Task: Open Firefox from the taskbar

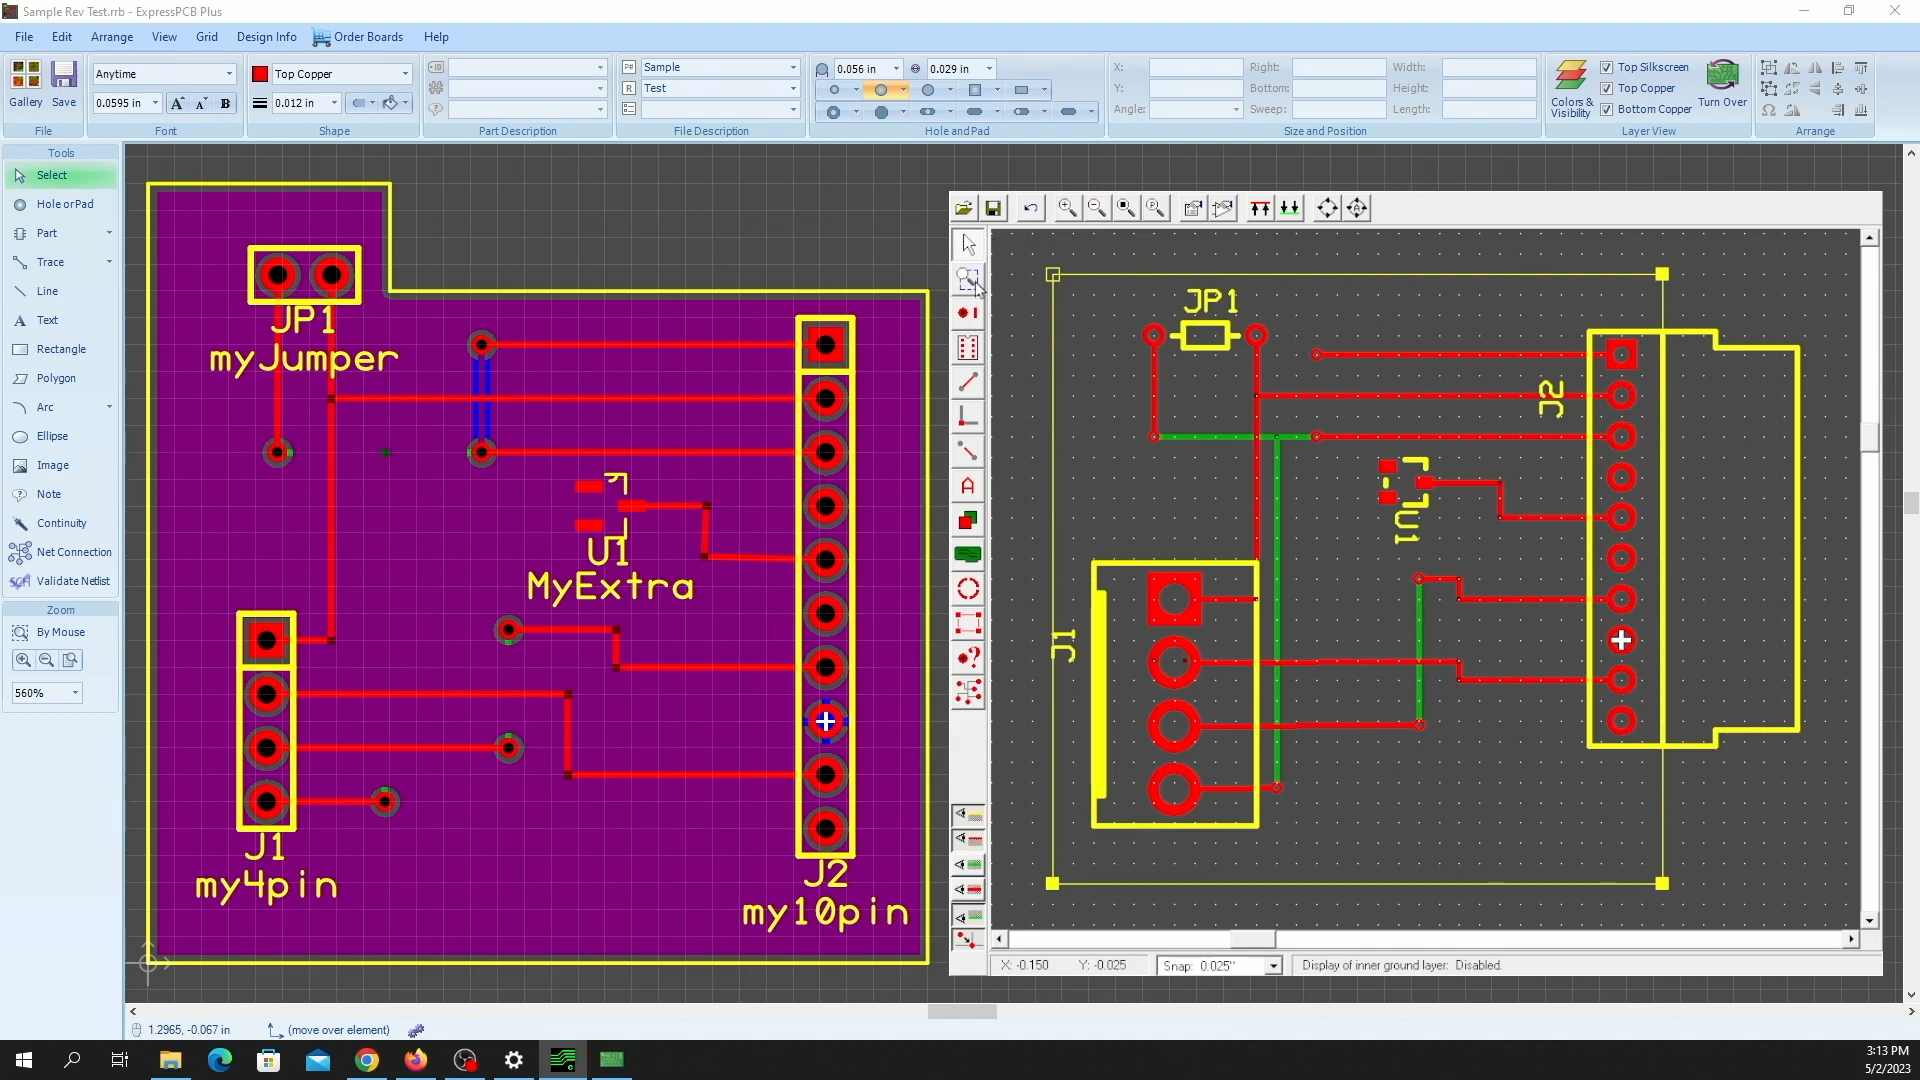Action: [416, 1060]
